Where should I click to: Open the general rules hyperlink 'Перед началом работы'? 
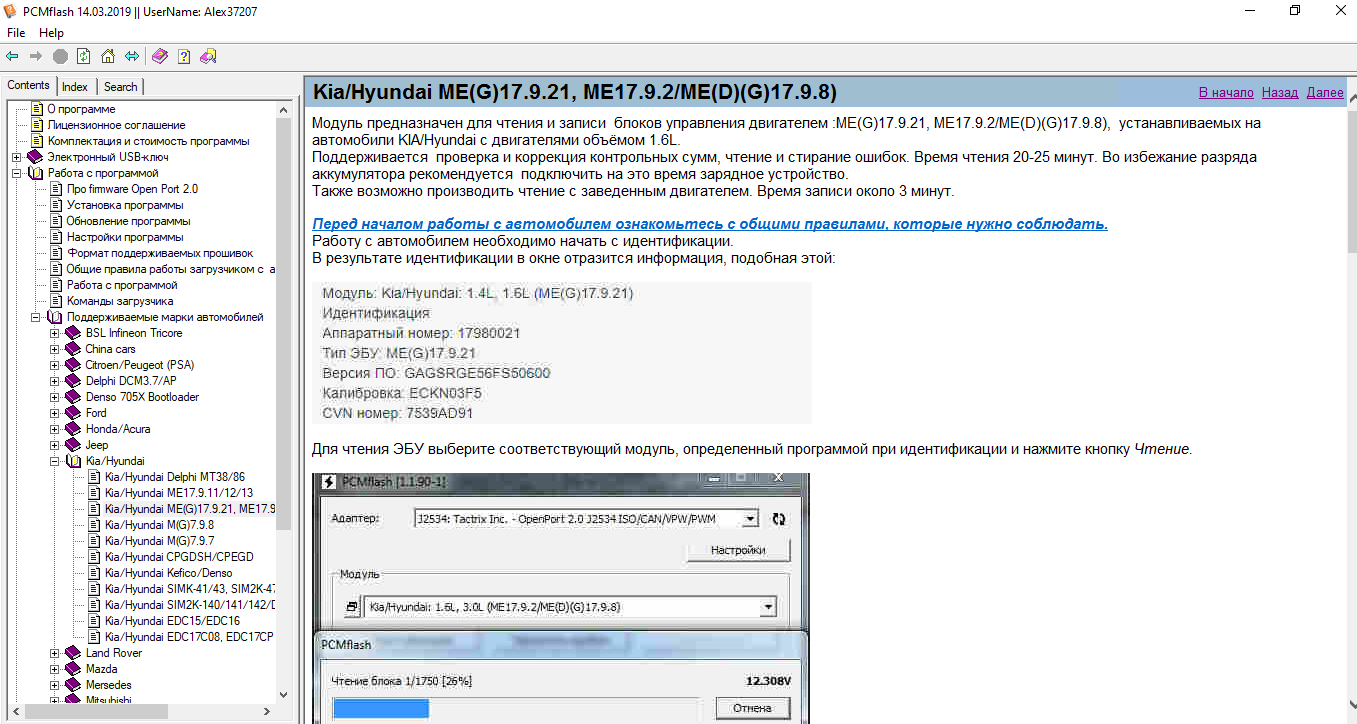coord(709,224)
